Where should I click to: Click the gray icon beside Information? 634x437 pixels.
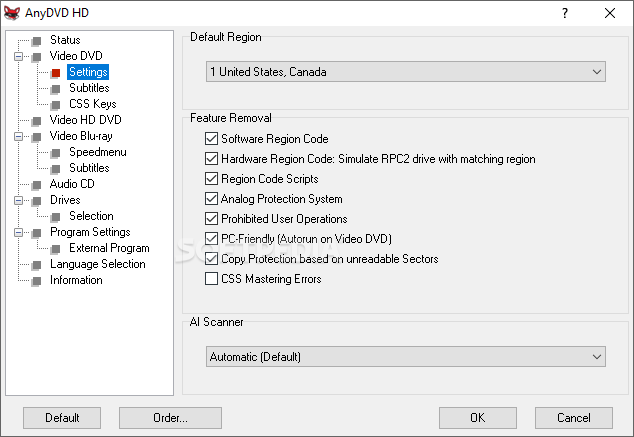tap(37, 281)
